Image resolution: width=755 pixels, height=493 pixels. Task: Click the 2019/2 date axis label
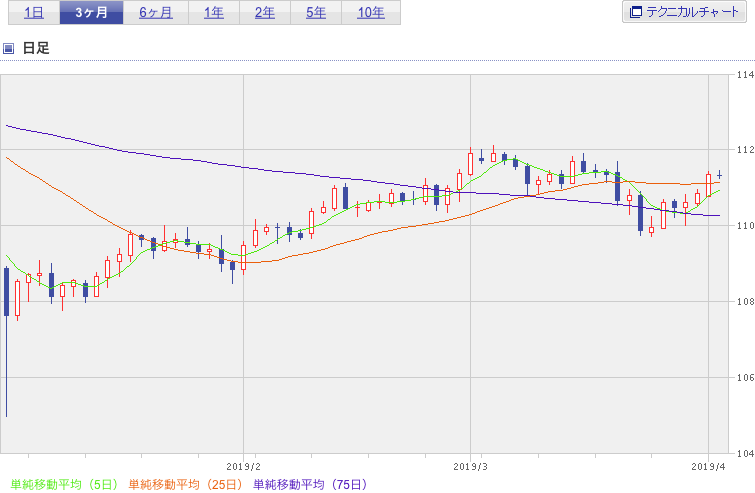[243, 467]
